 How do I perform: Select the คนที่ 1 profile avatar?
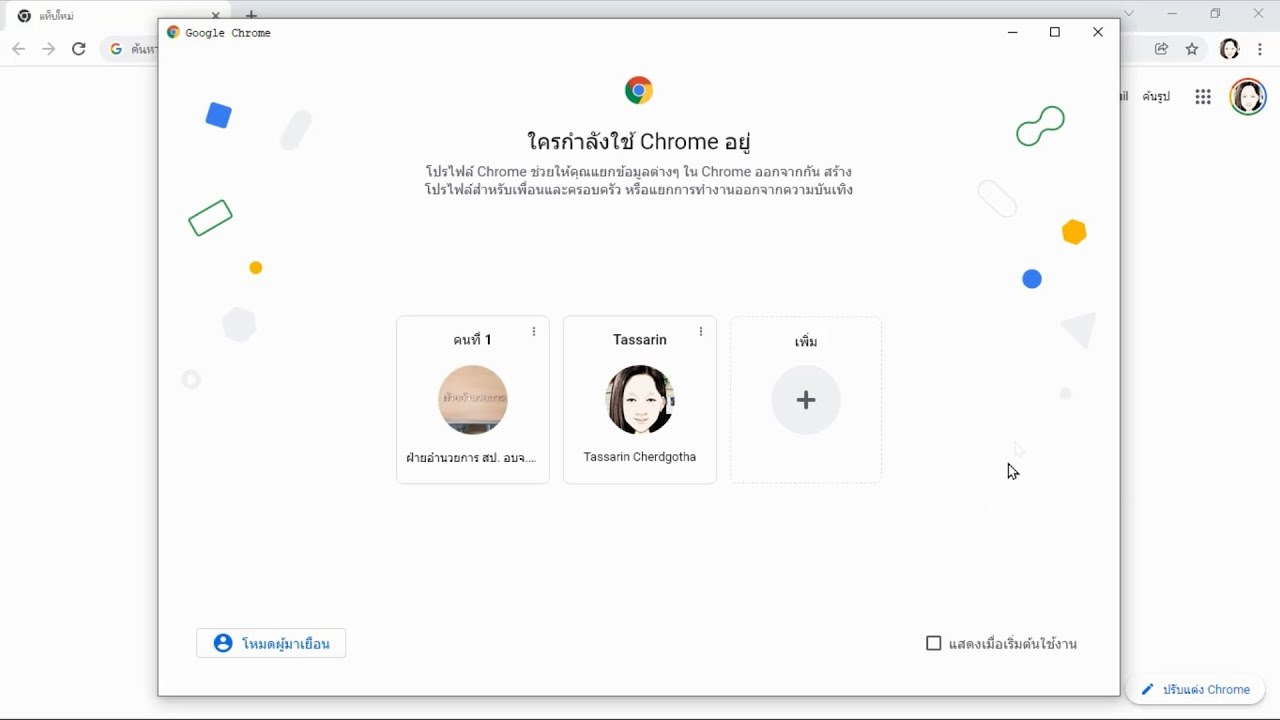point(473,400)
